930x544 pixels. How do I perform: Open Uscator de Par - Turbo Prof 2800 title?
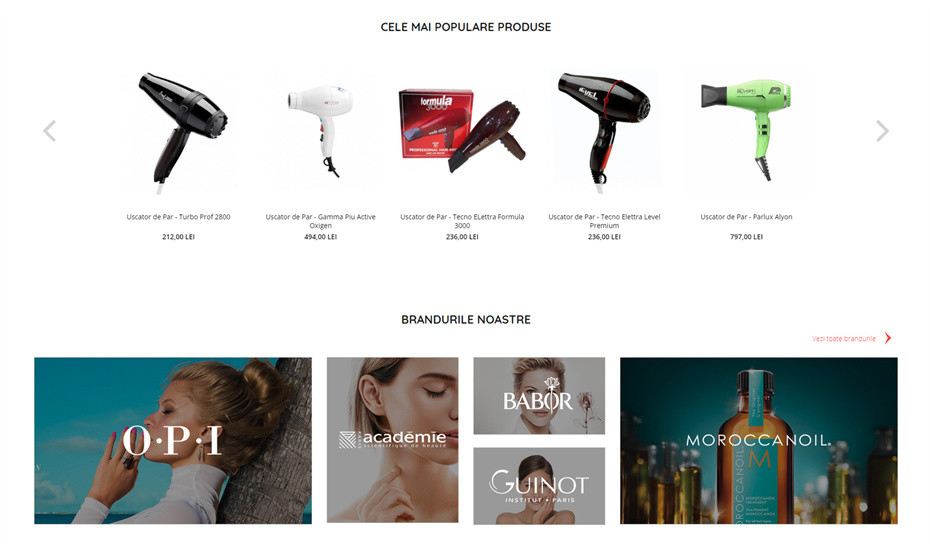coord(179,217)
